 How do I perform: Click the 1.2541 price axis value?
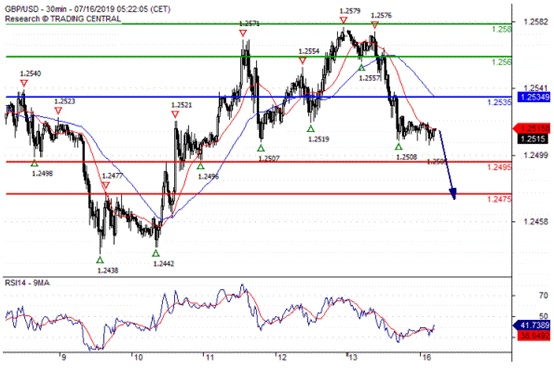[536, 88]
